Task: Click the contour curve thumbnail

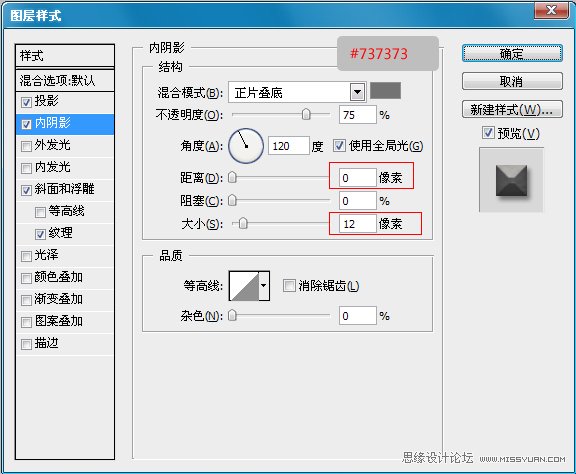Action: click(244, 286)
